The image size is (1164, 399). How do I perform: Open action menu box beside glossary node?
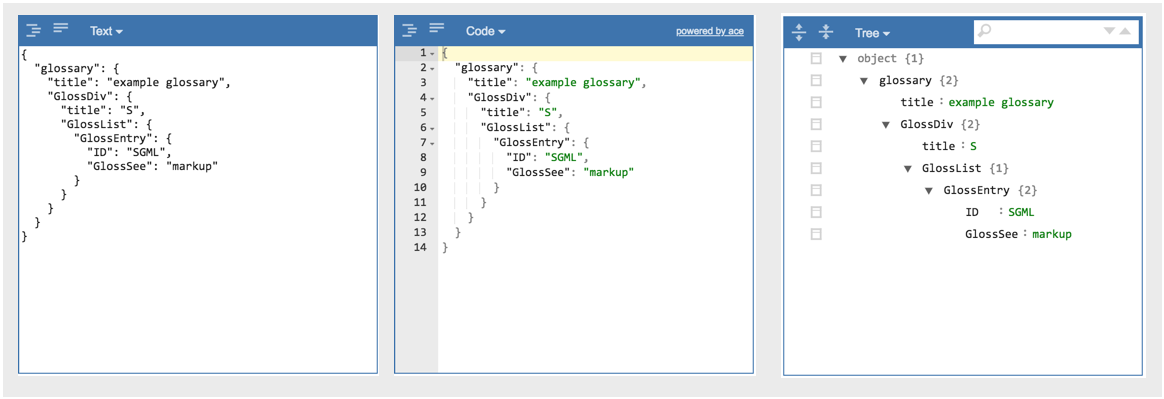[816, 80]
